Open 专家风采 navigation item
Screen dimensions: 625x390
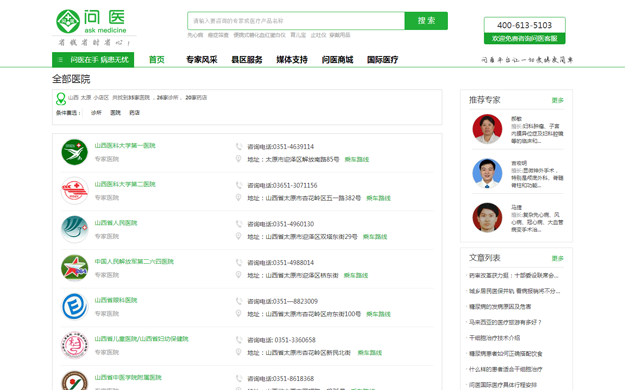[202, 60]
